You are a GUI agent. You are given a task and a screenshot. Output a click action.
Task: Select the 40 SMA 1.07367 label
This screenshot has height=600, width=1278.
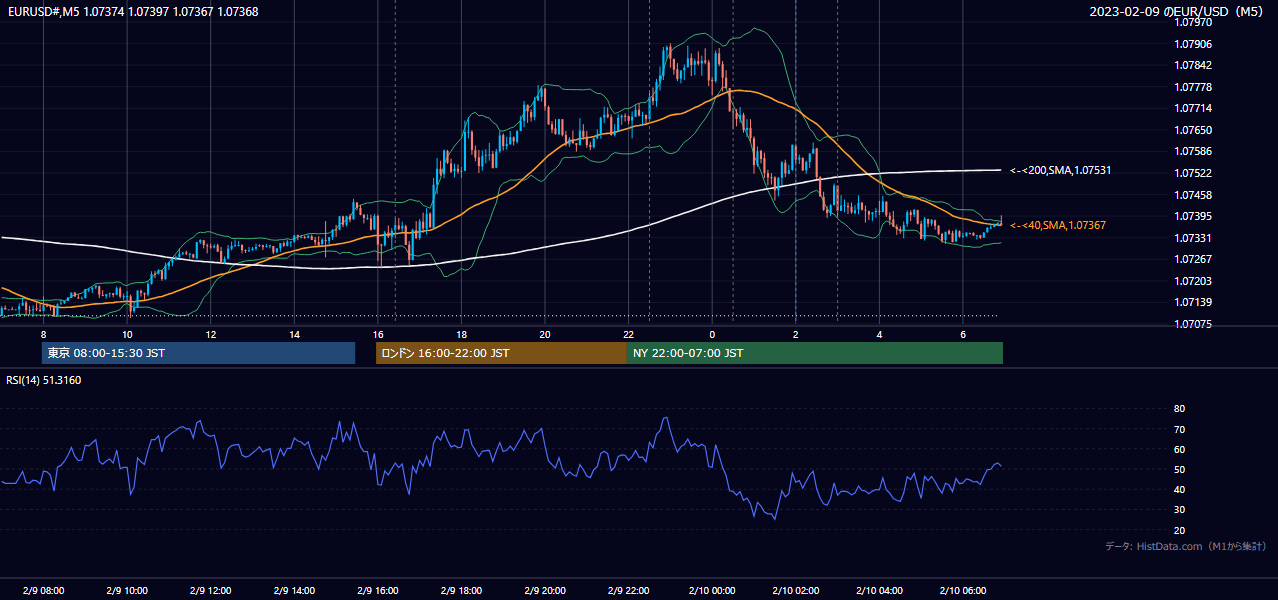(x=1058, y=225)
